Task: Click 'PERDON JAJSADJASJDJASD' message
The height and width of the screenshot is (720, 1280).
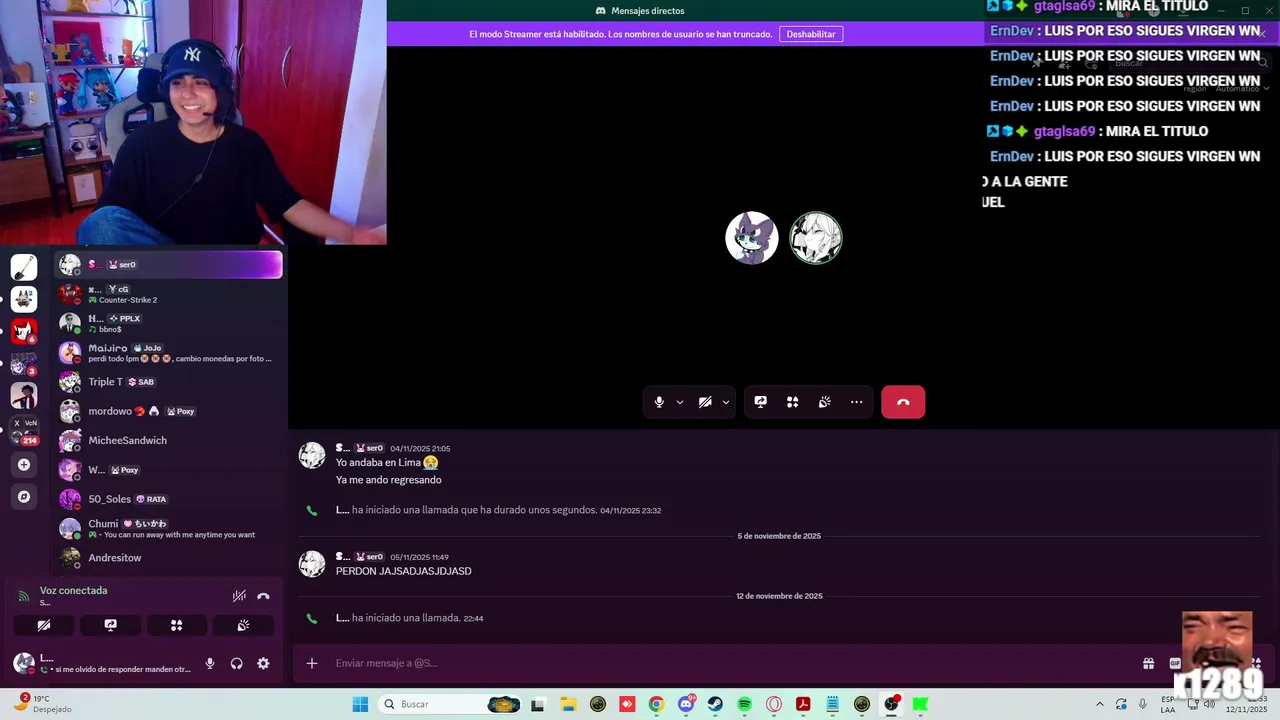Action: (403, 571)
